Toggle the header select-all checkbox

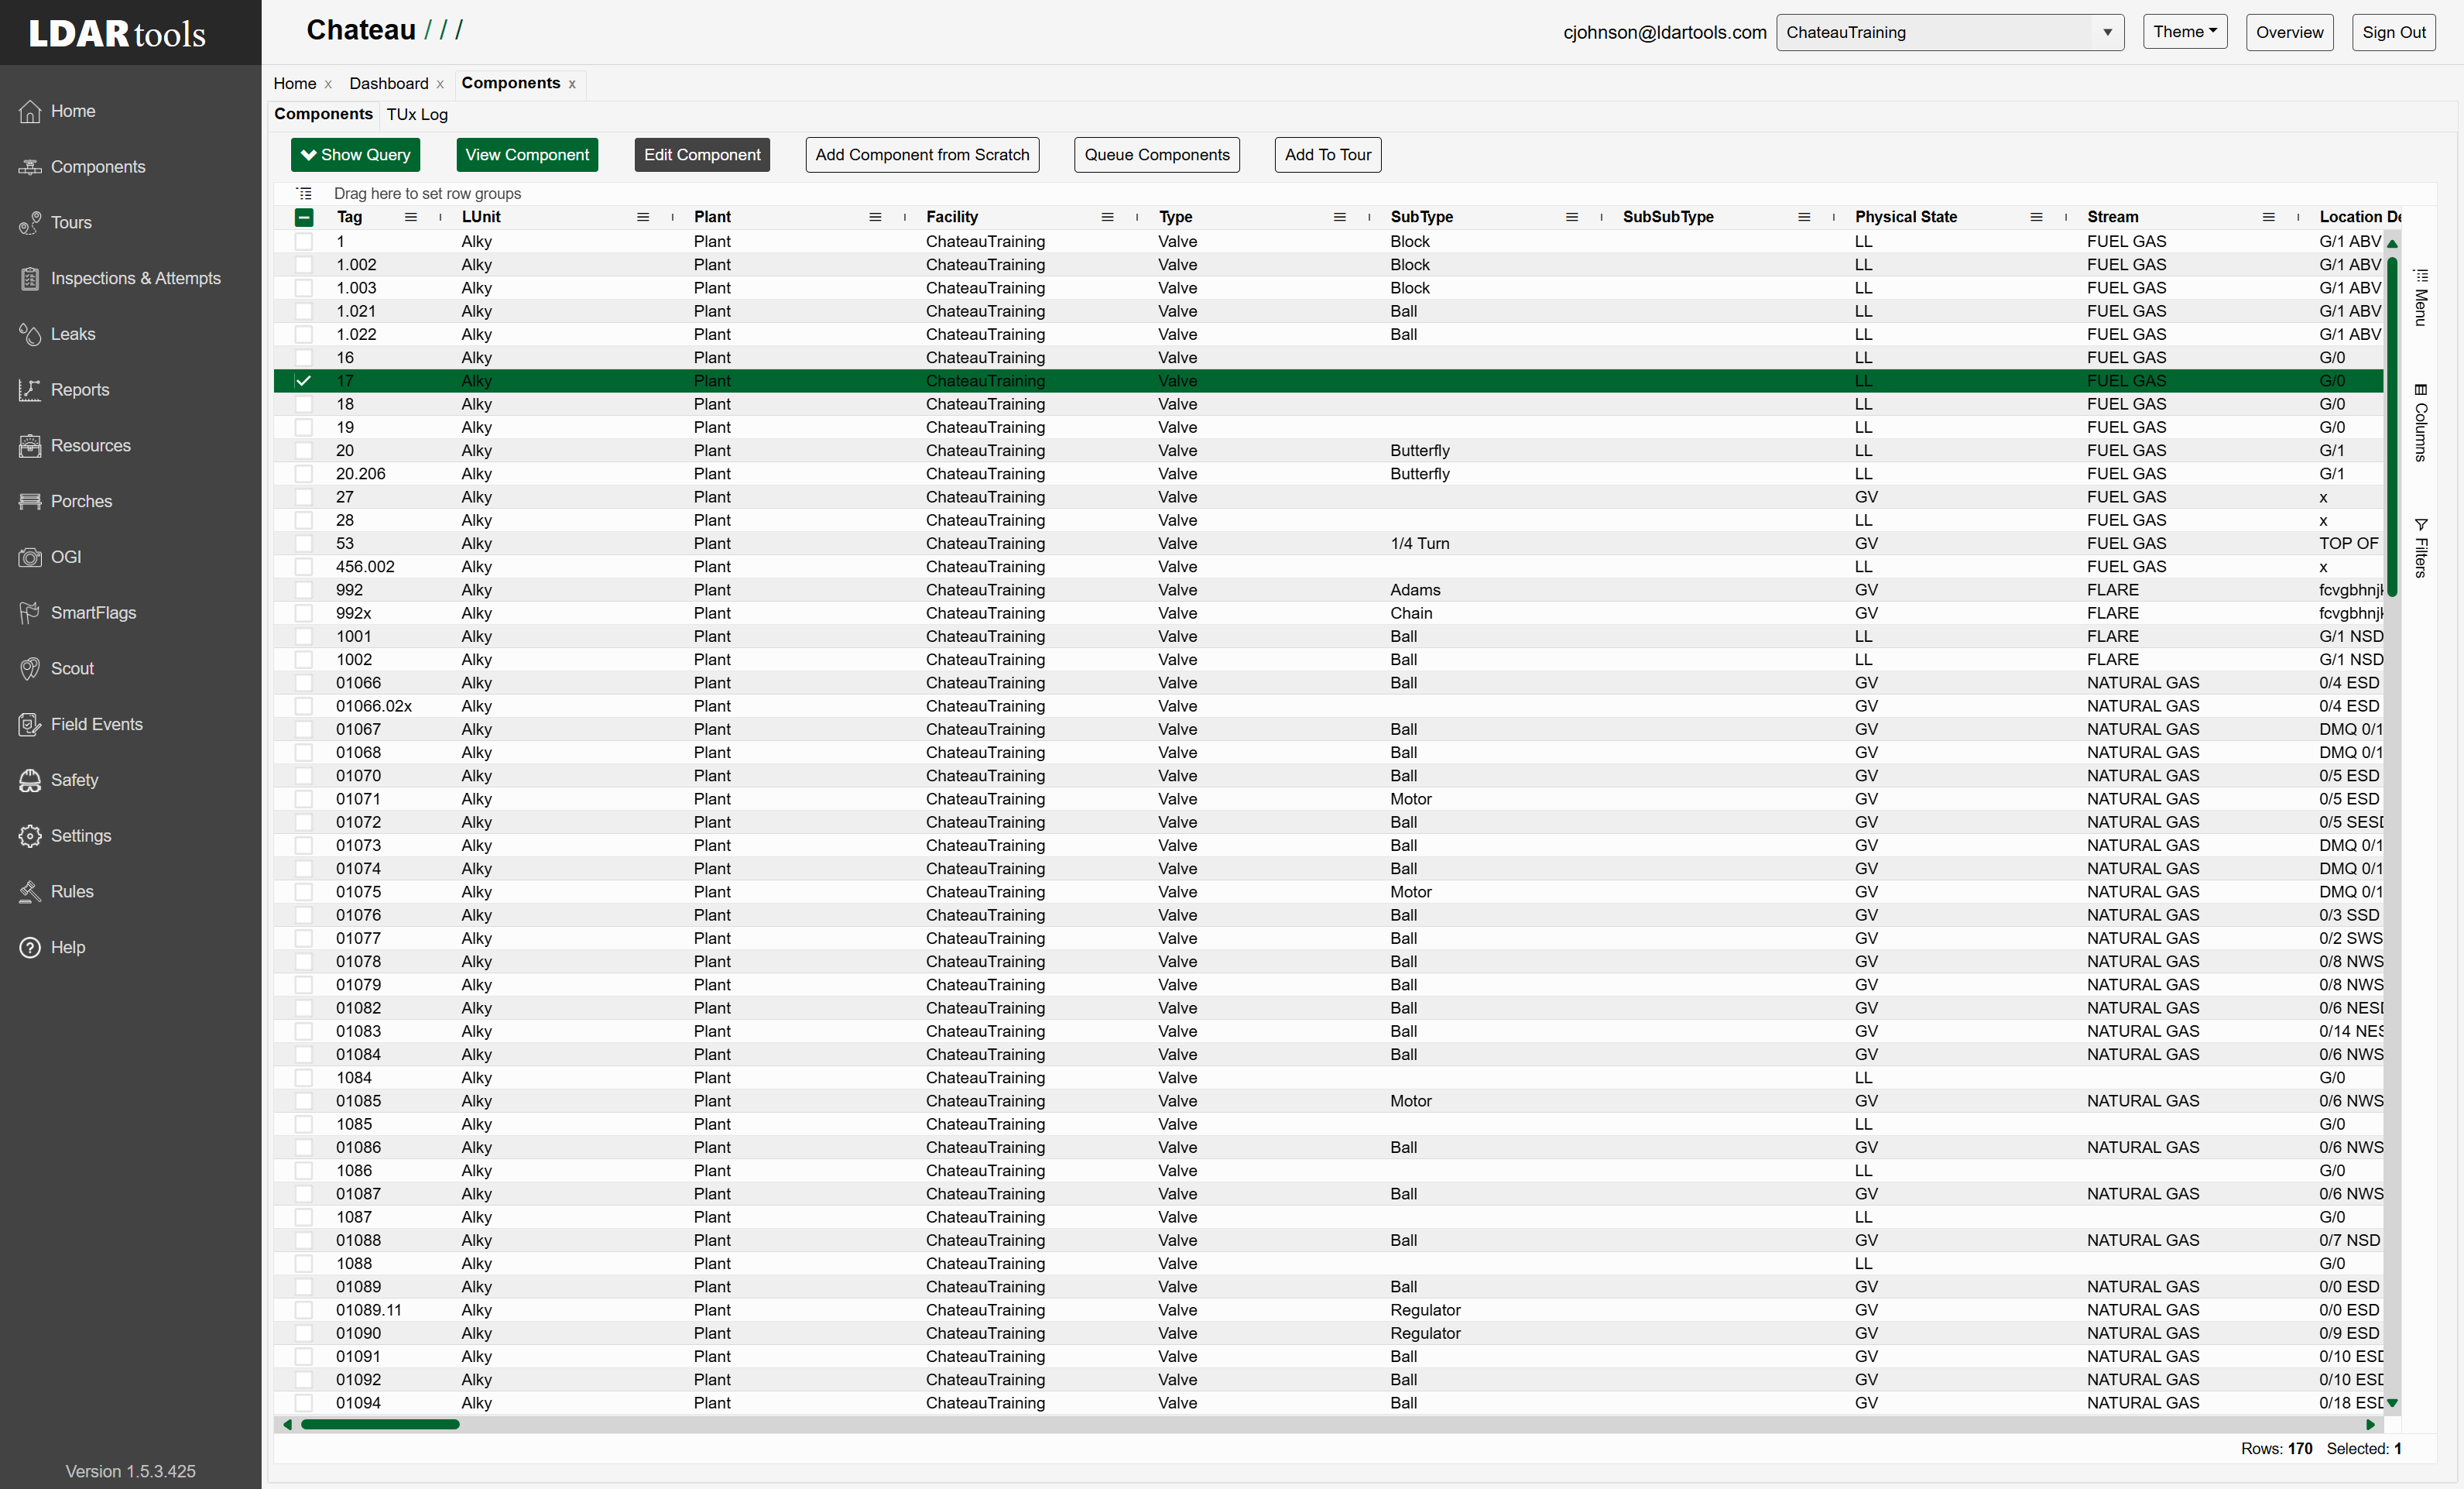coord(304,217)
